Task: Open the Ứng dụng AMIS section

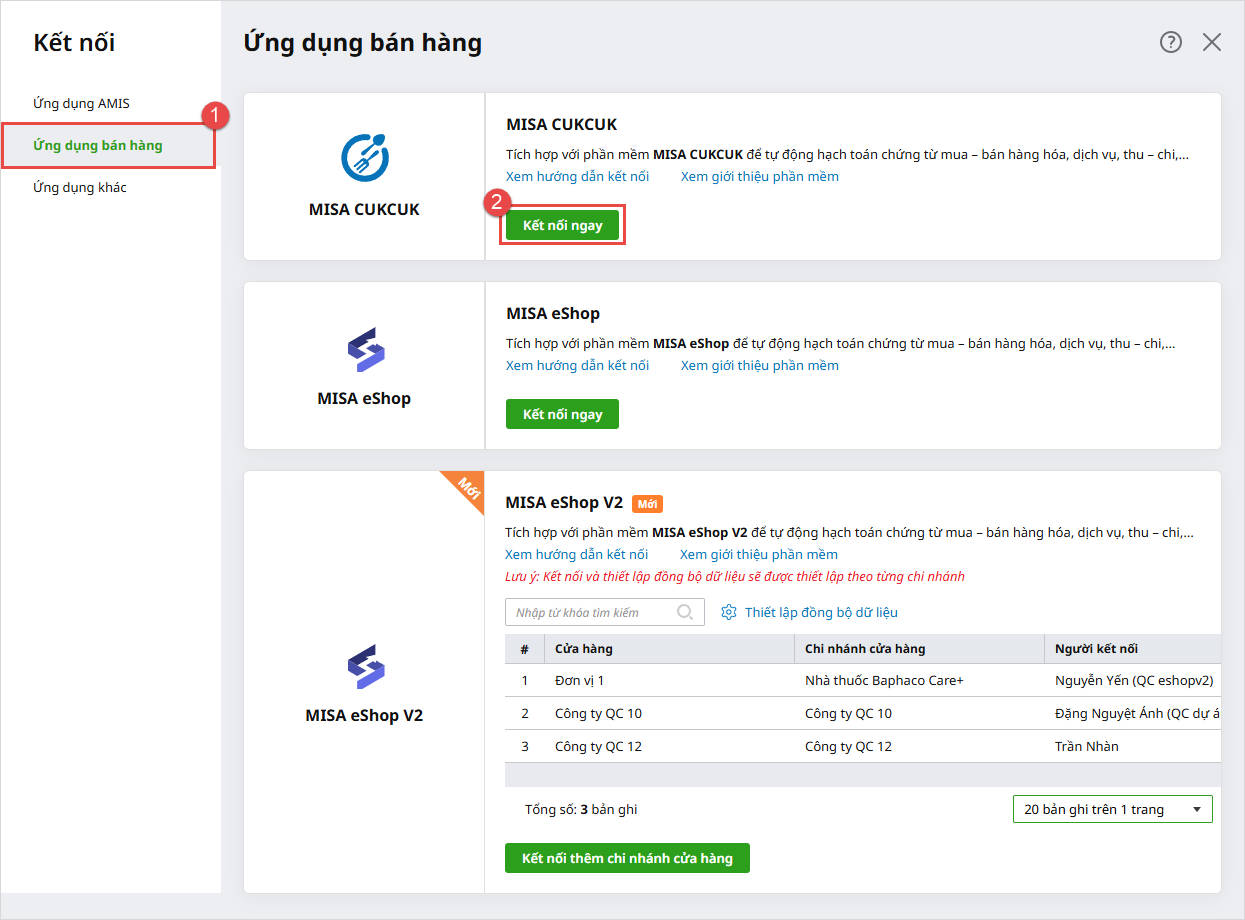Action: [x=81, y=103]
